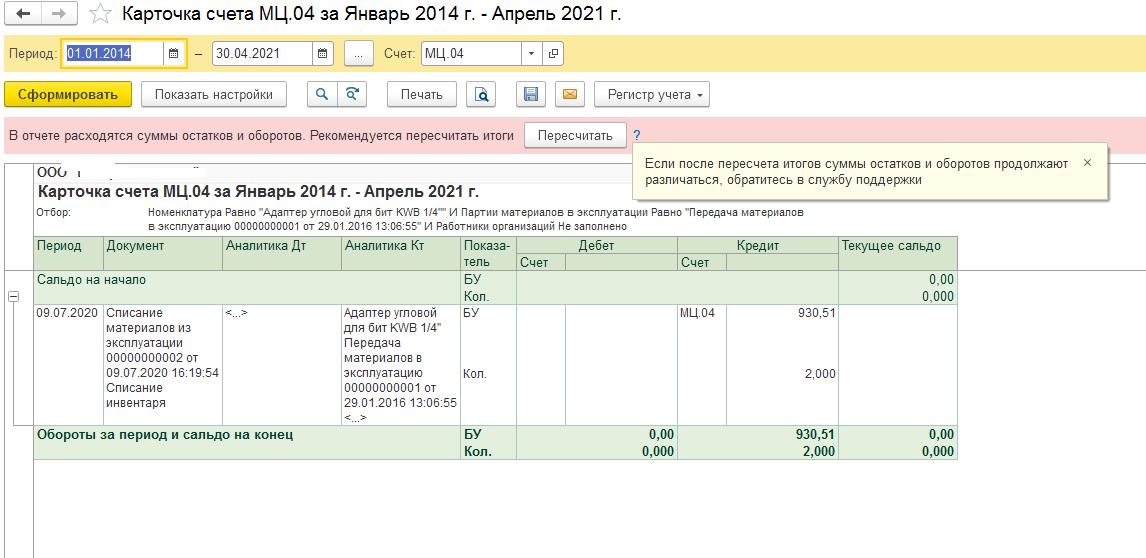Click the find next icon button

352,94
